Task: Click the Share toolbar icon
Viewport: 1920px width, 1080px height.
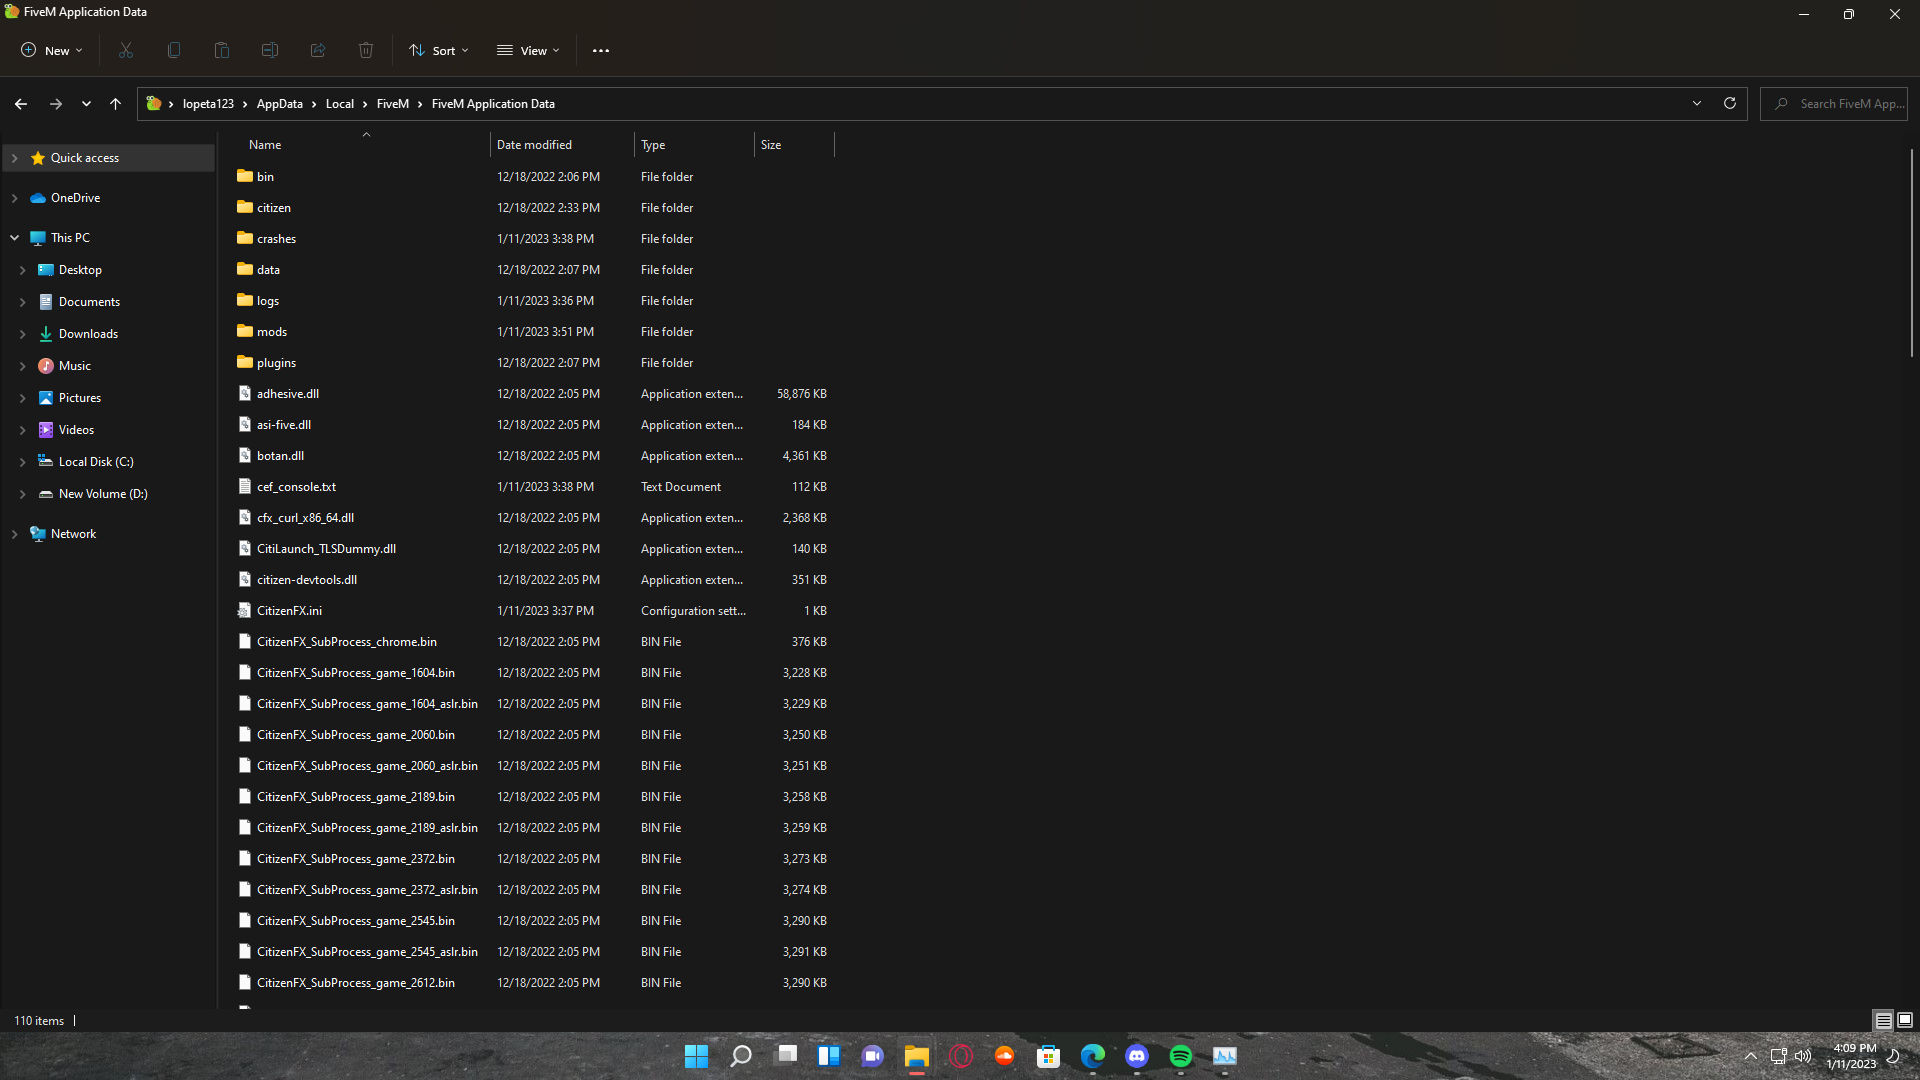Action: click(318, 50)
